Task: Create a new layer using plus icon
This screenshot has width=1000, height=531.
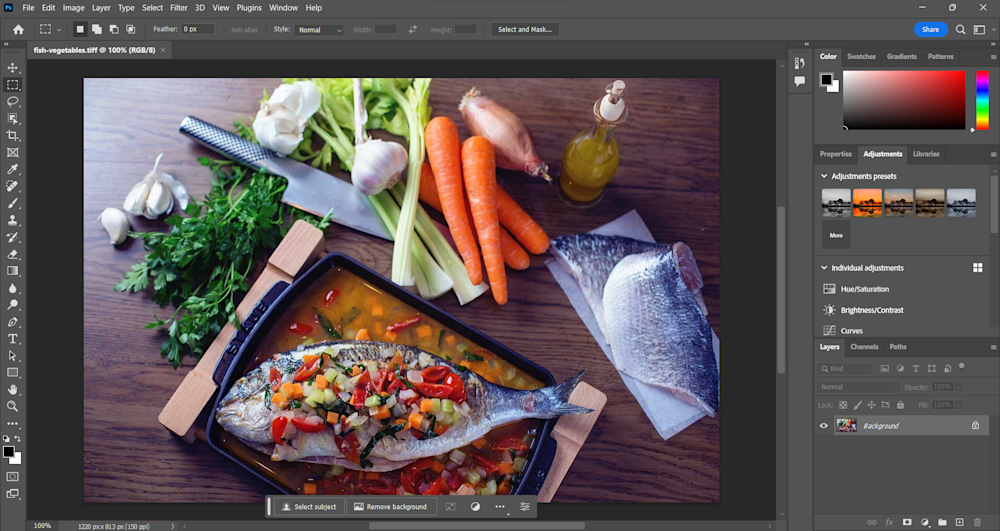Action: tap(959, 522)
